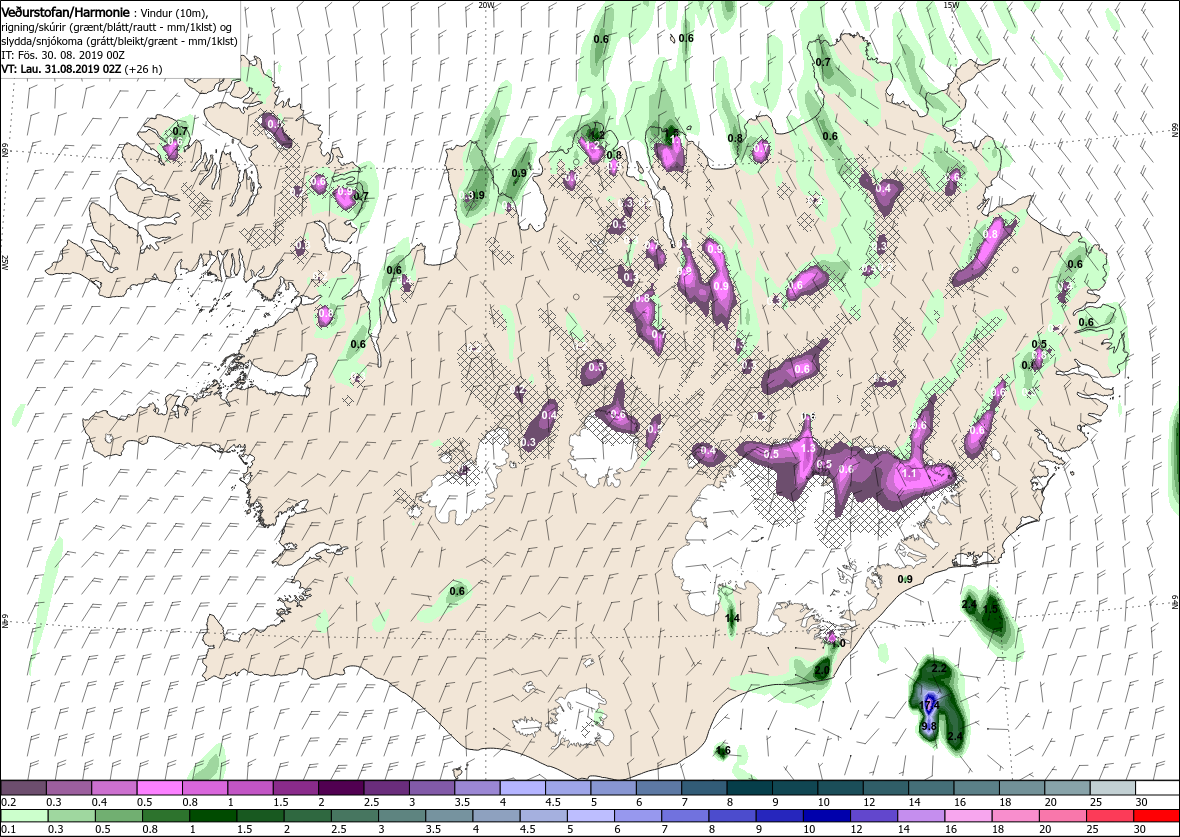Click the 15W longitude label
The height and width of the screenshot is (837, 1180).
point(950,5)
